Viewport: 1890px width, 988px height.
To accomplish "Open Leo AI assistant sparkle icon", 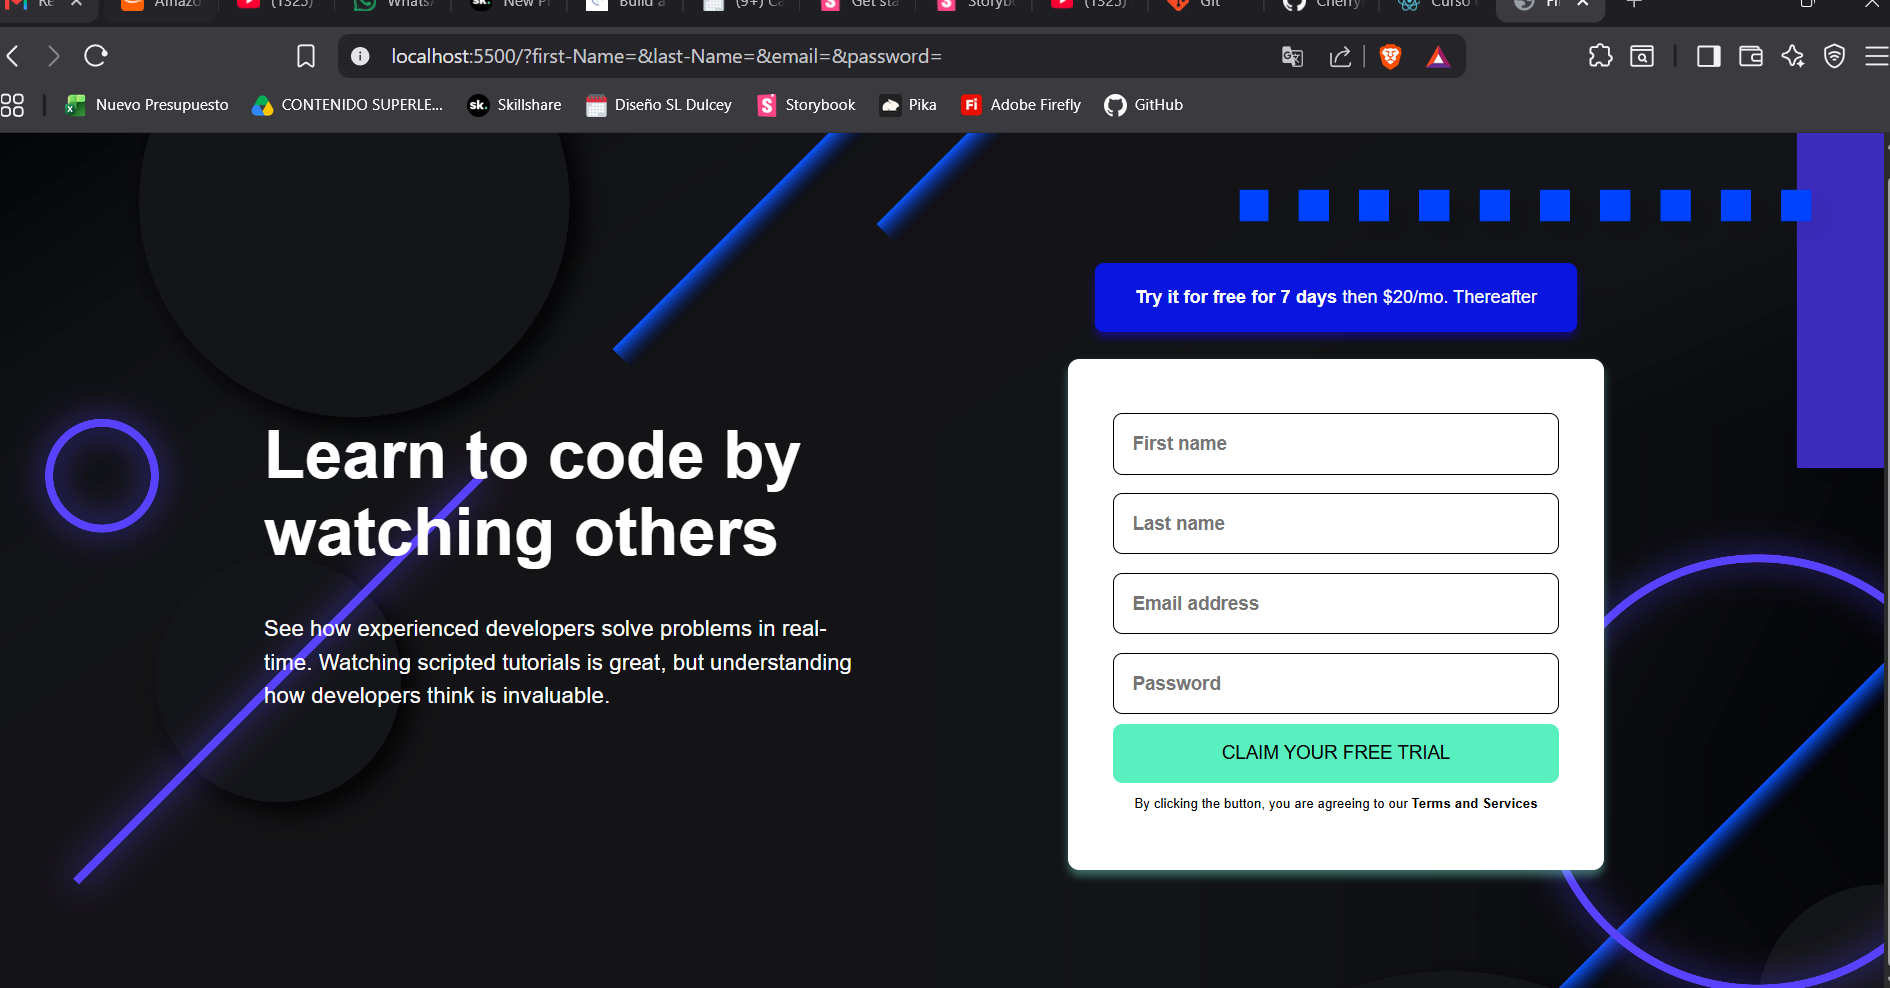I will pos(1793,56).
